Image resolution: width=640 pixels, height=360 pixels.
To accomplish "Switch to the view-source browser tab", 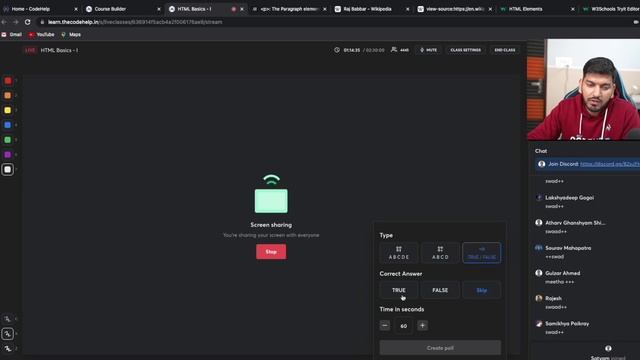I will coord(454,9).
